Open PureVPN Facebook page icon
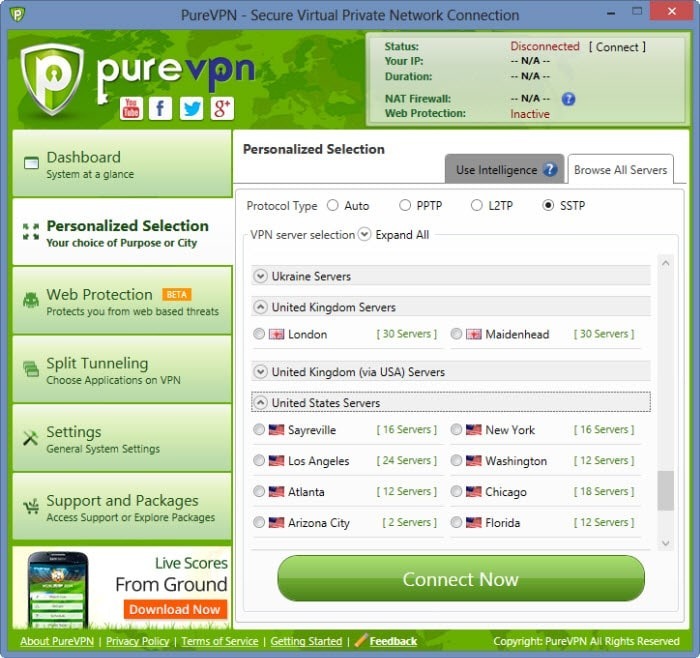700x658 pixels. 160,108
